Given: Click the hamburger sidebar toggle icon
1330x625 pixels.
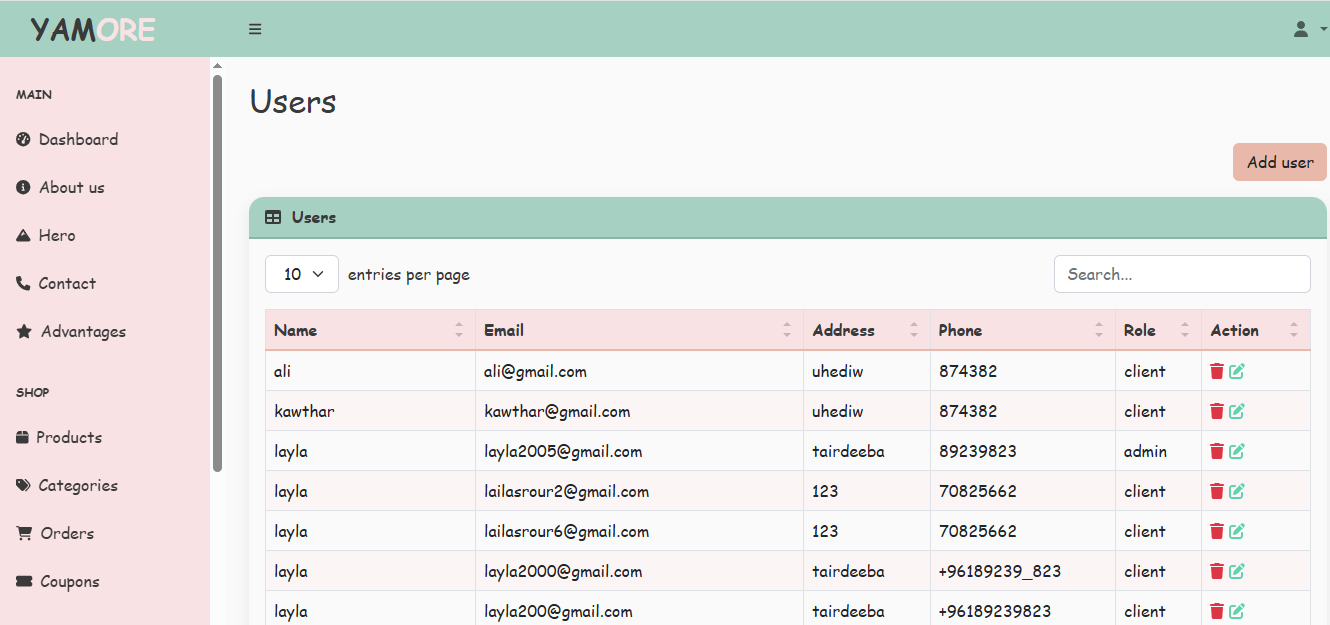Looking at the screenshot, I should point(255,29).
